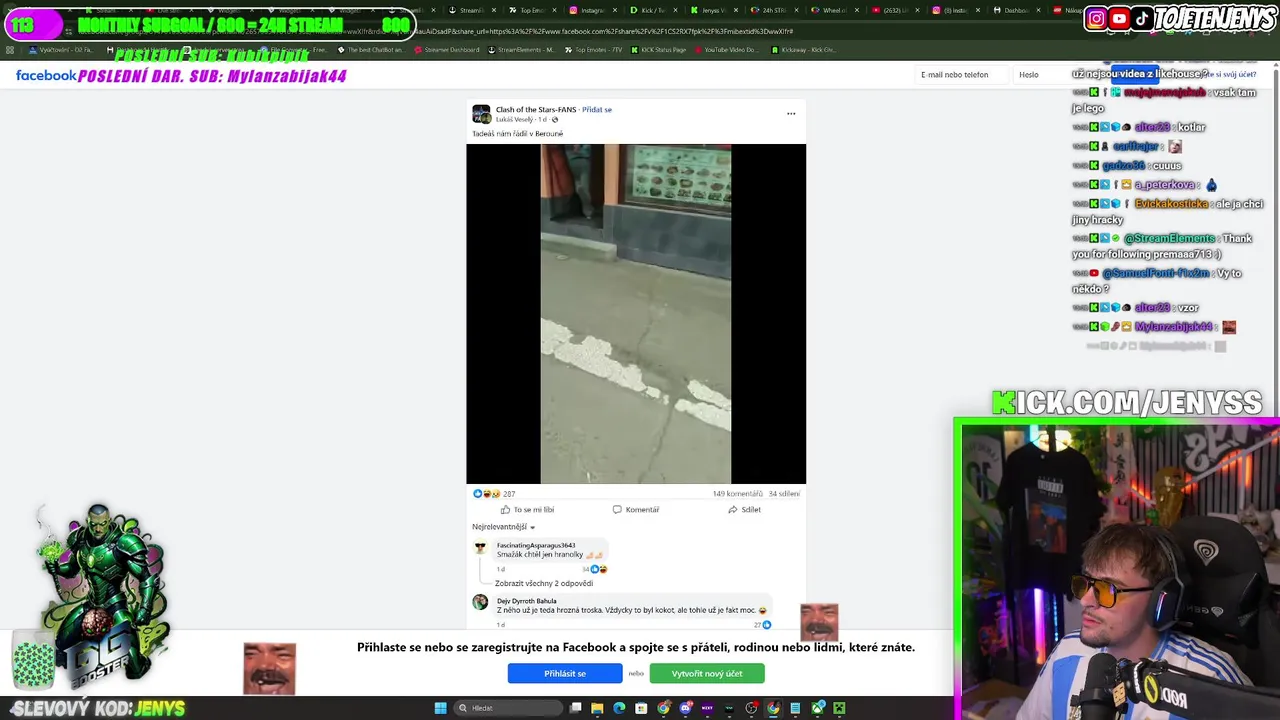Open the Kickaway bookmark
The image size is (1280, 720).
click(804, 49)
